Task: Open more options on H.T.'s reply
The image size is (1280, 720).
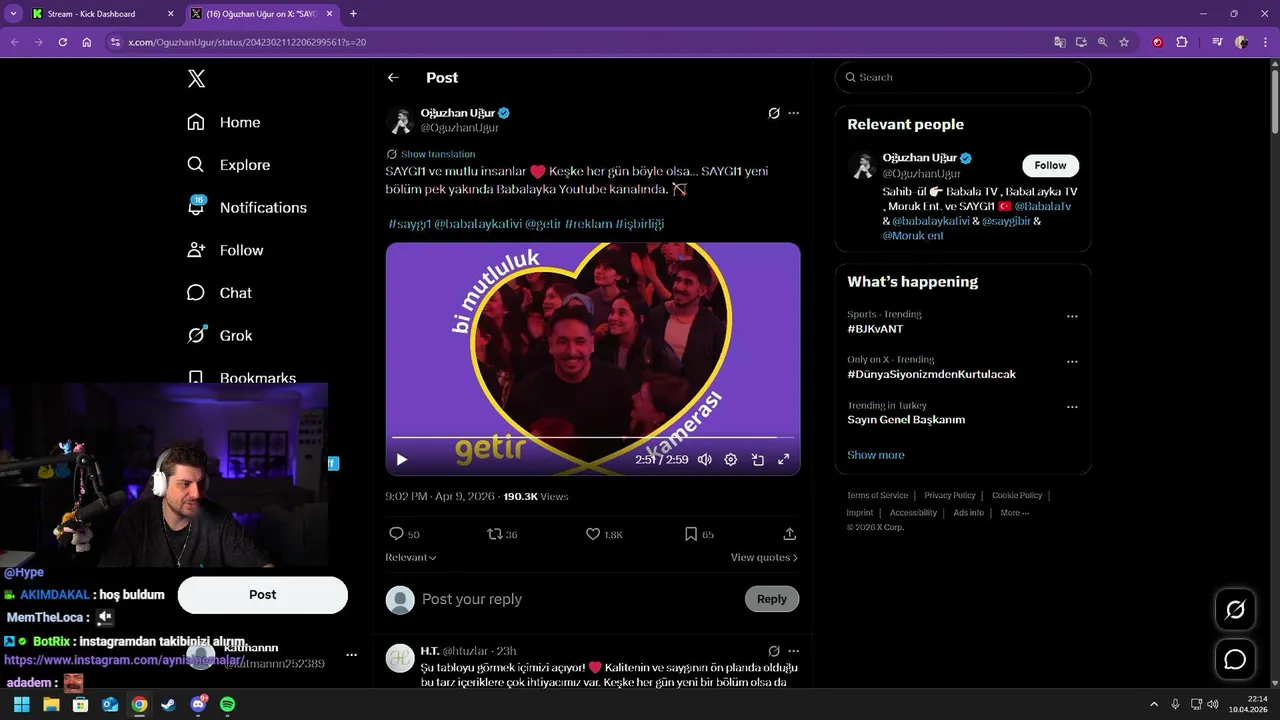Action: (794, 651)
